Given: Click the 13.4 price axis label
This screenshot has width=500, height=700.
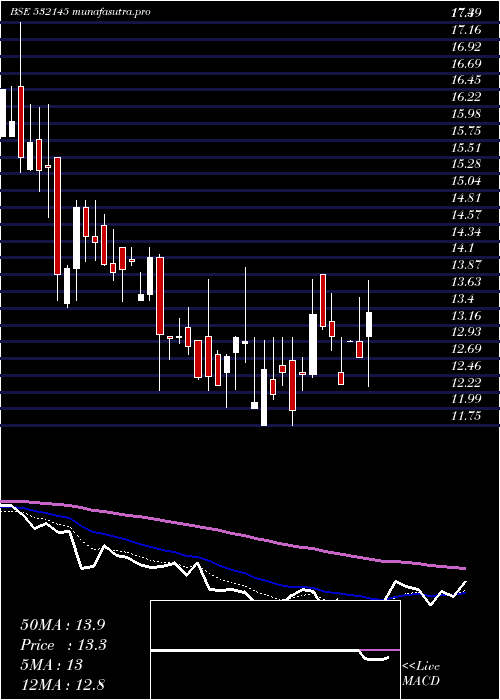Looking at the screenshot, I should 462,298.
